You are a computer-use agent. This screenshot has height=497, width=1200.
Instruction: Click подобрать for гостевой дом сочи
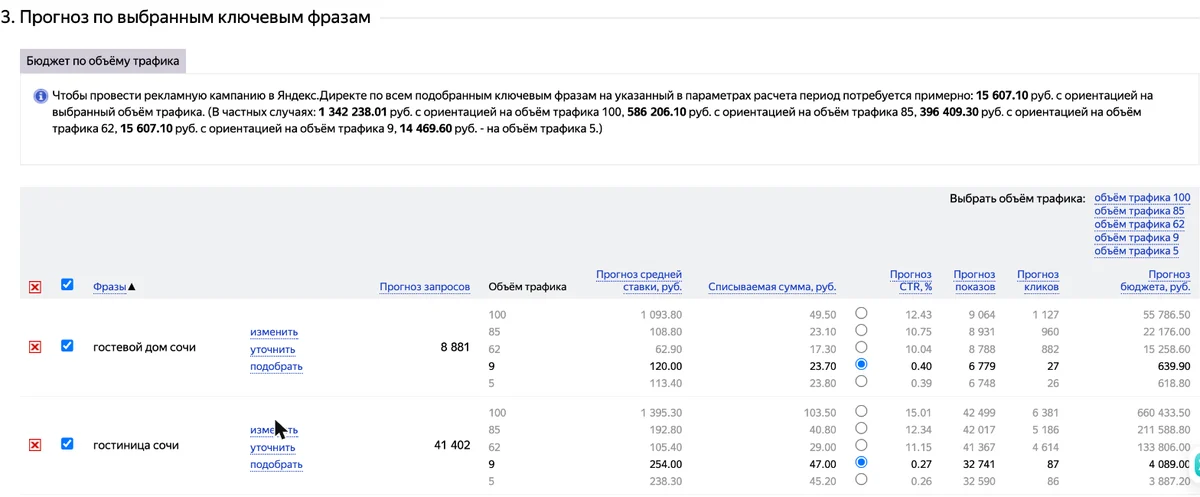(276, 366)
